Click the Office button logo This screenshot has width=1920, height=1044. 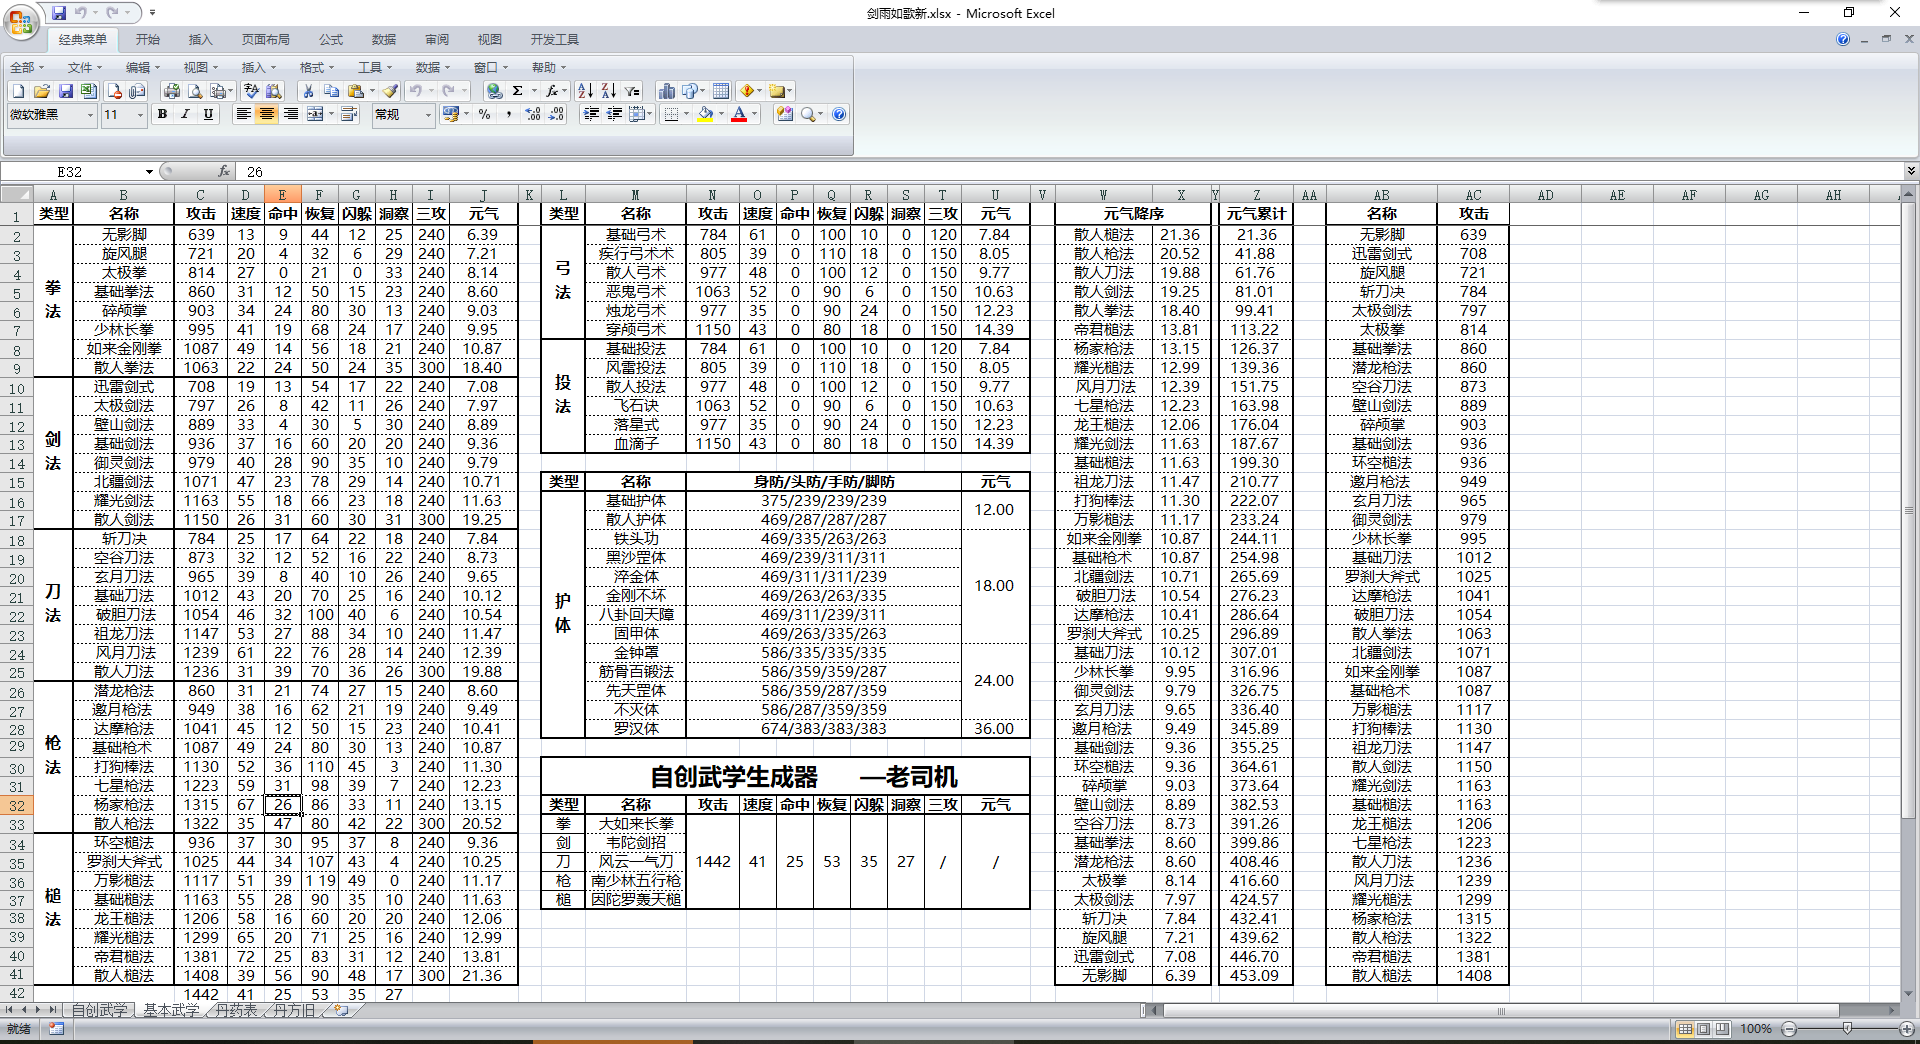(x=21, y=21)
